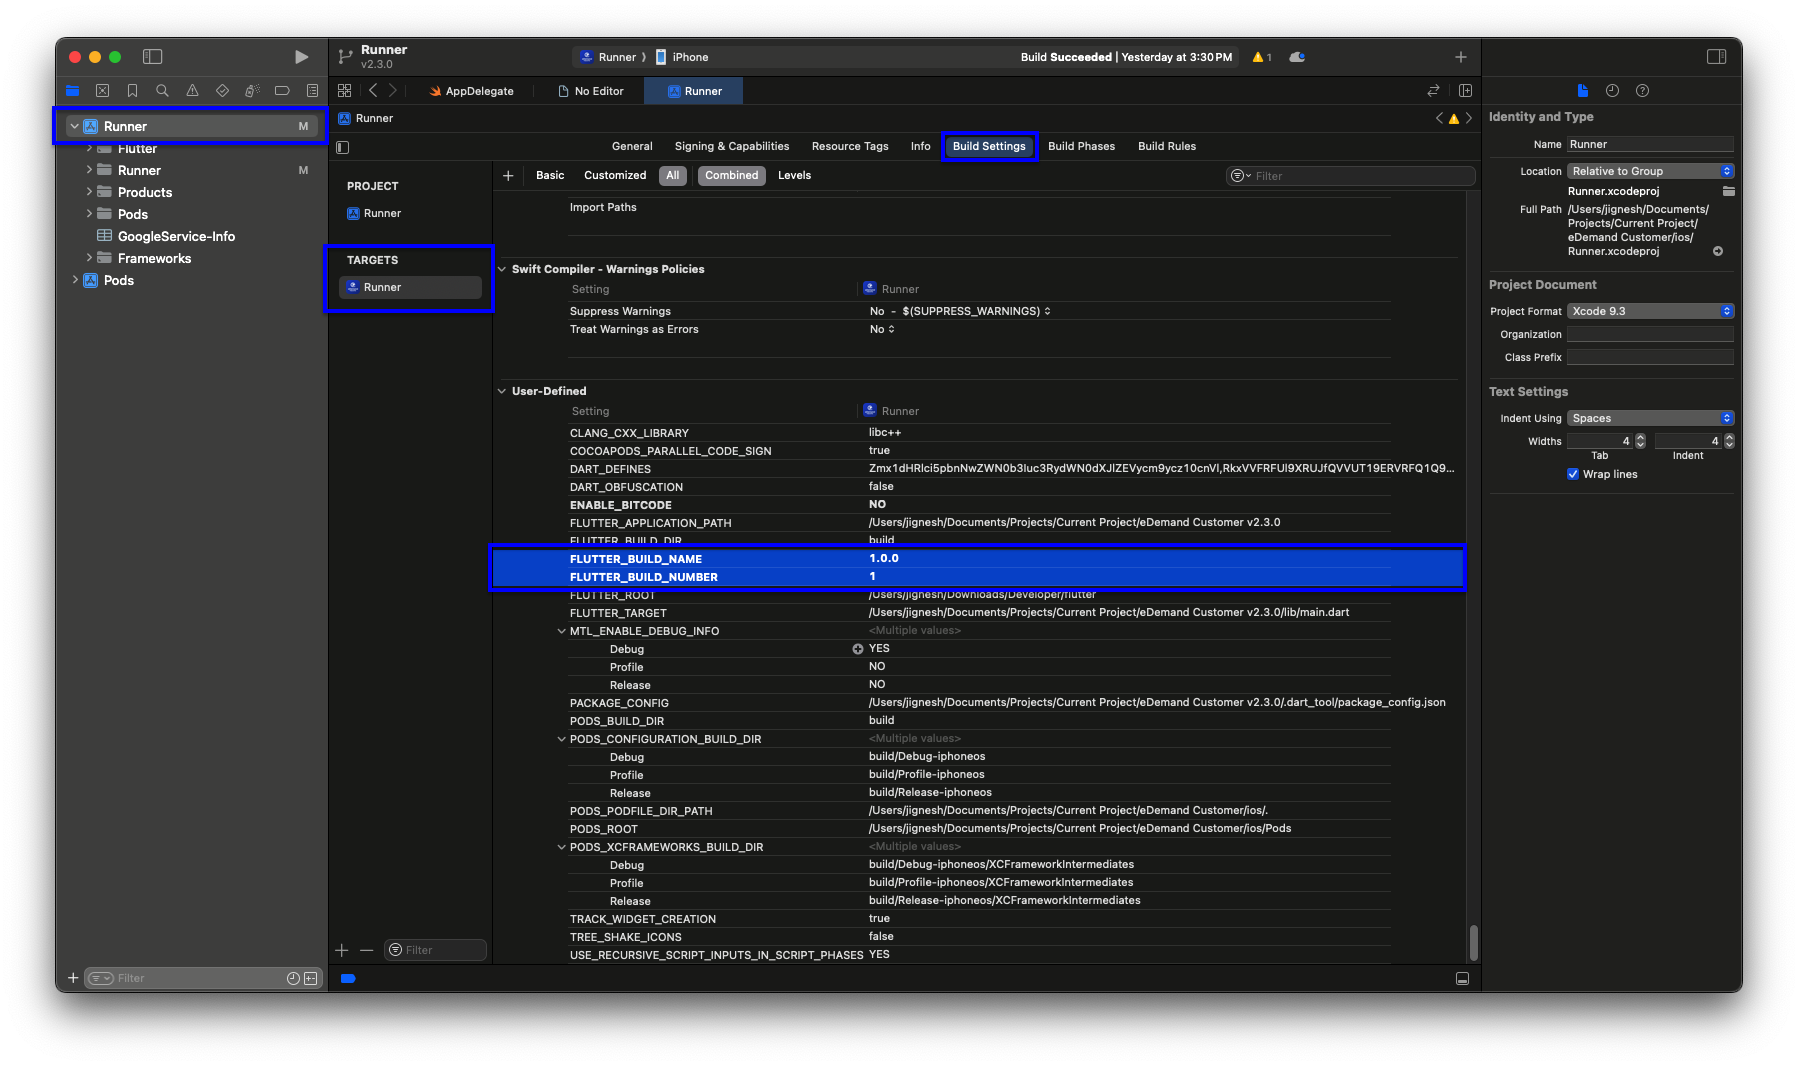Open the Project Format dropdown
Image resolution: width=1798 pixels, height=1066 pixels.
tap(1649, 311)
